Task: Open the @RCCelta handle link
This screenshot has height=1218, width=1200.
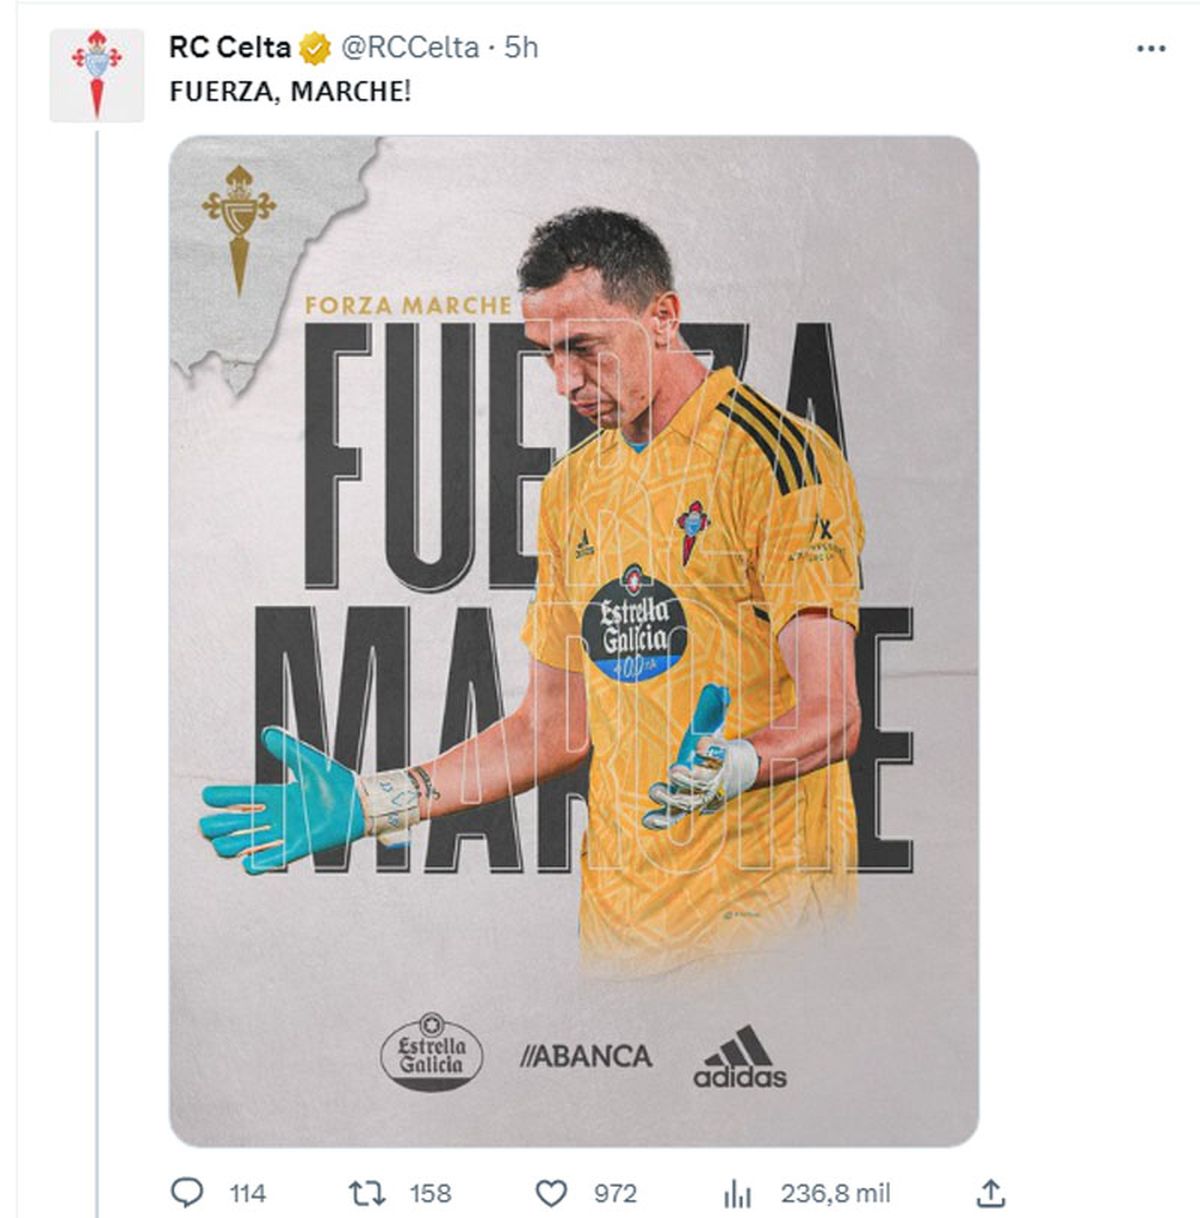Action: click(410, 47)
